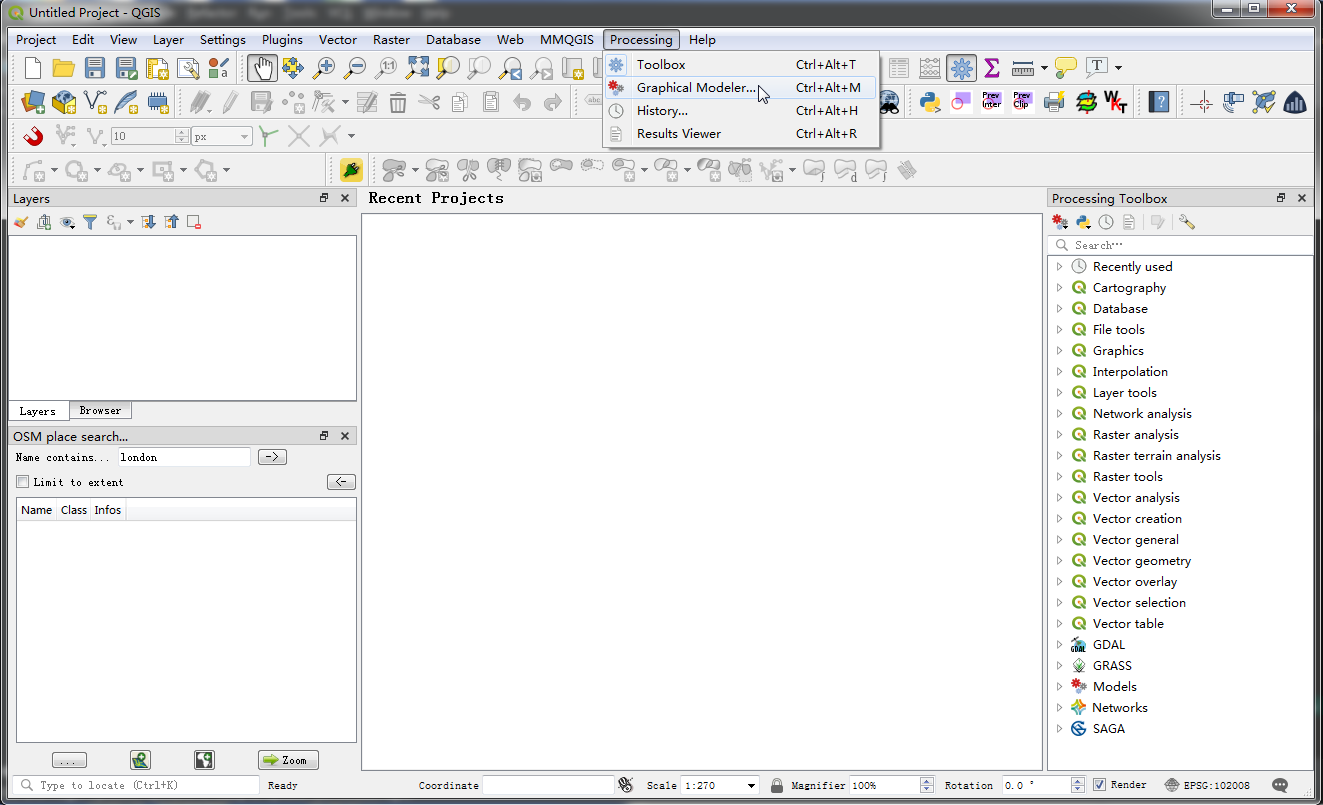Open the Project menu
The height and width of the screenshot is (805, 1323).
36,40
